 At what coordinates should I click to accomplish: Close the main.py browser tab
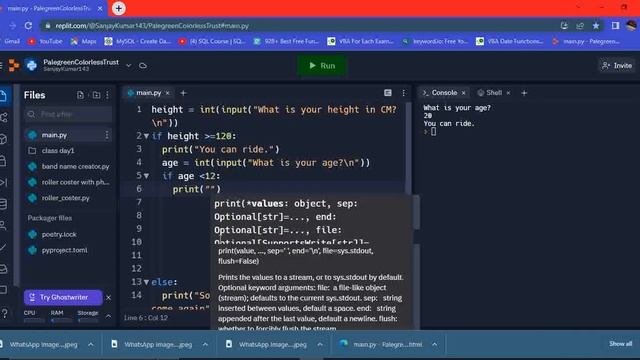100,8
